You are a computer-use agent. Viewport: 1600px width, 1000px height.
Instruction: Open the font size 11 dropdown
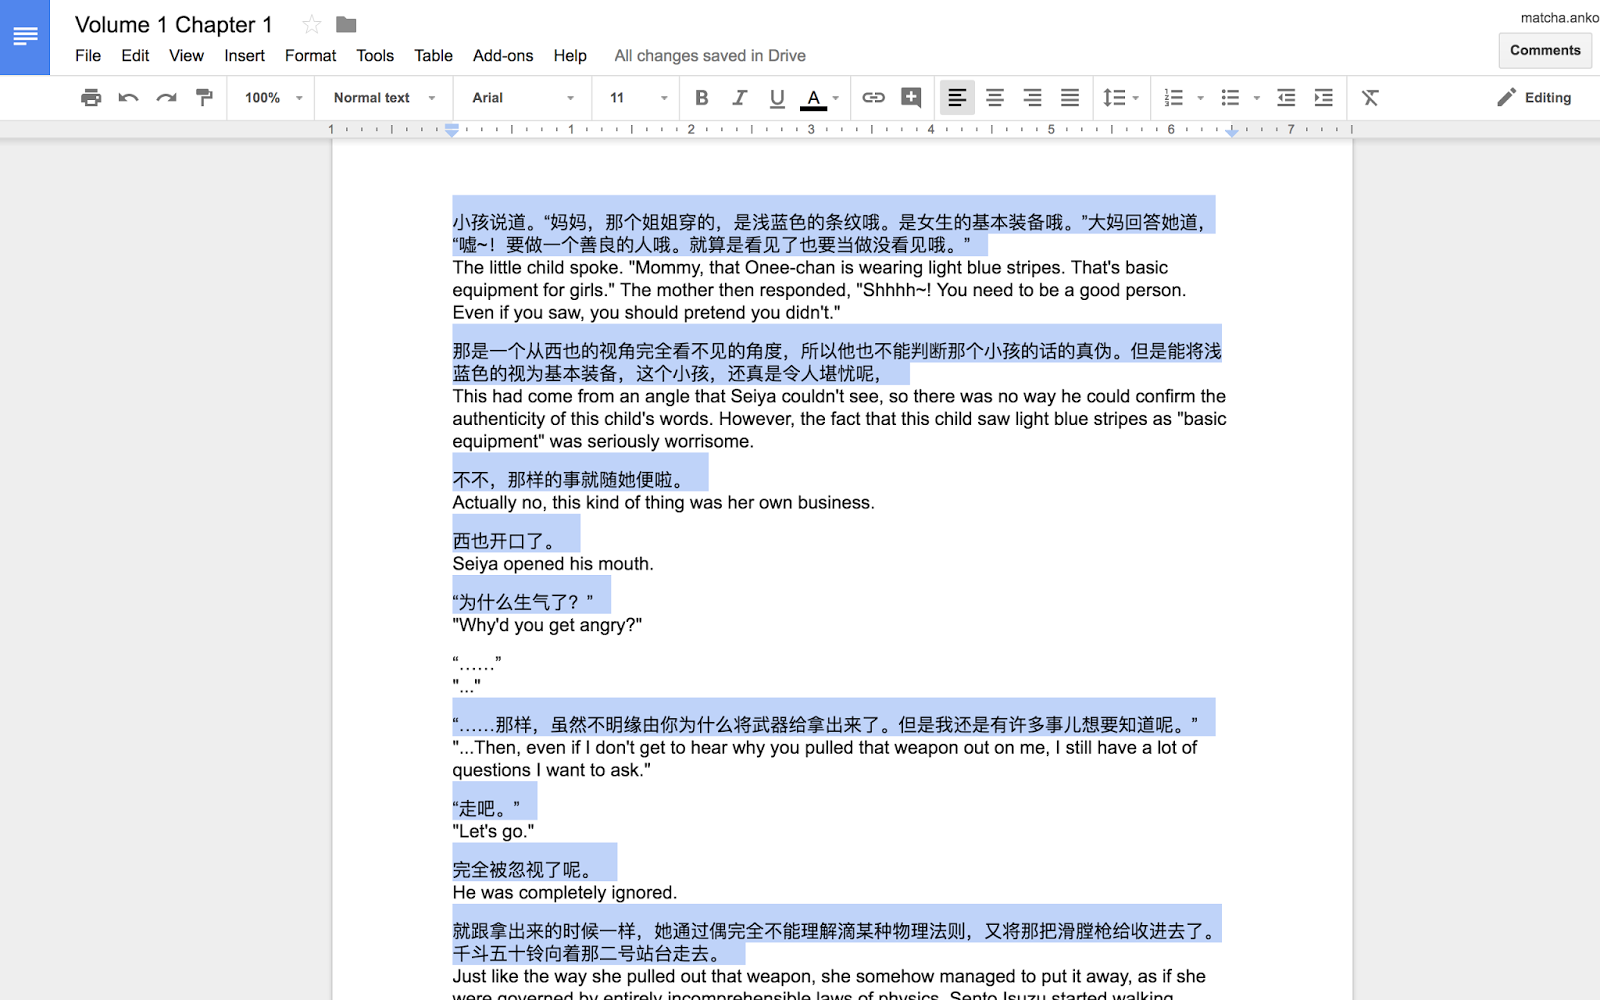pyautogui.click(x=638, y=97)
